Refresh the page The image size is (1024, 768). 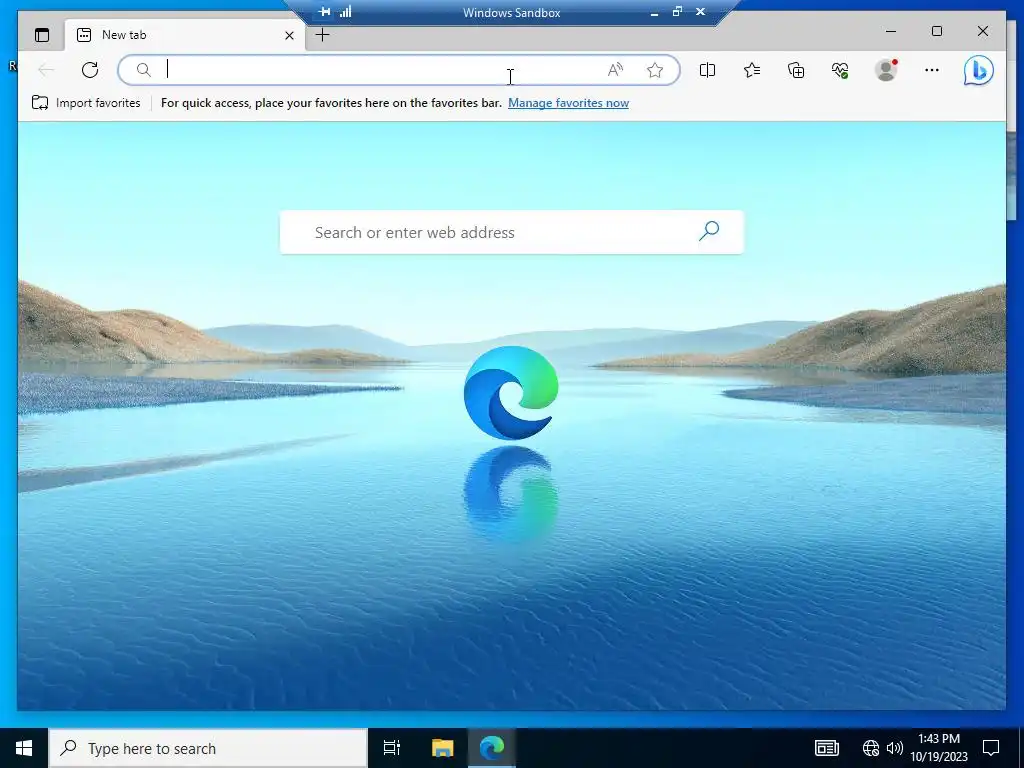[90, 70]
